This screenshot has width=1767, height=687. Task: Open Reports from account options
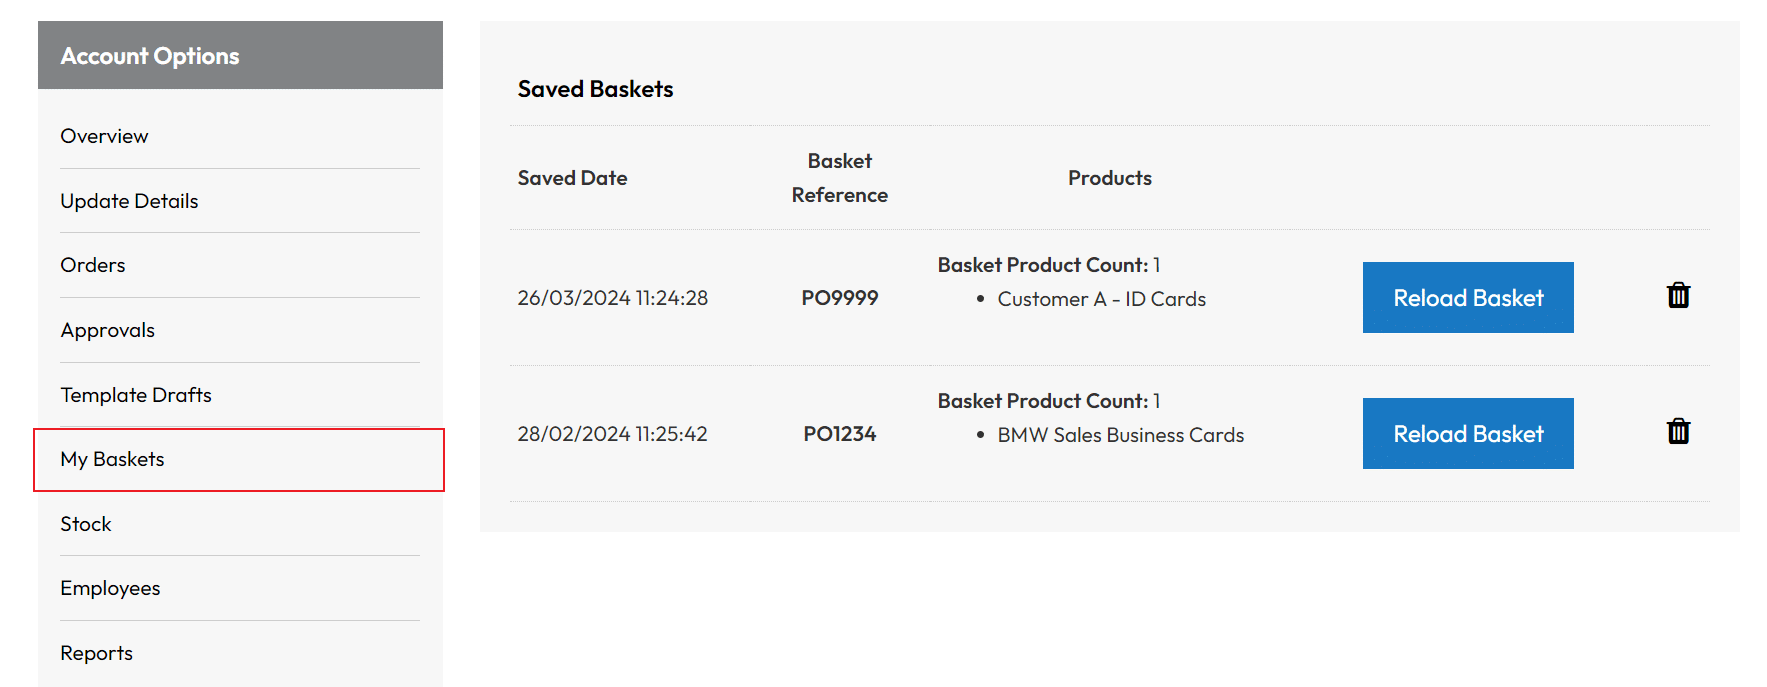coord(96,653)
